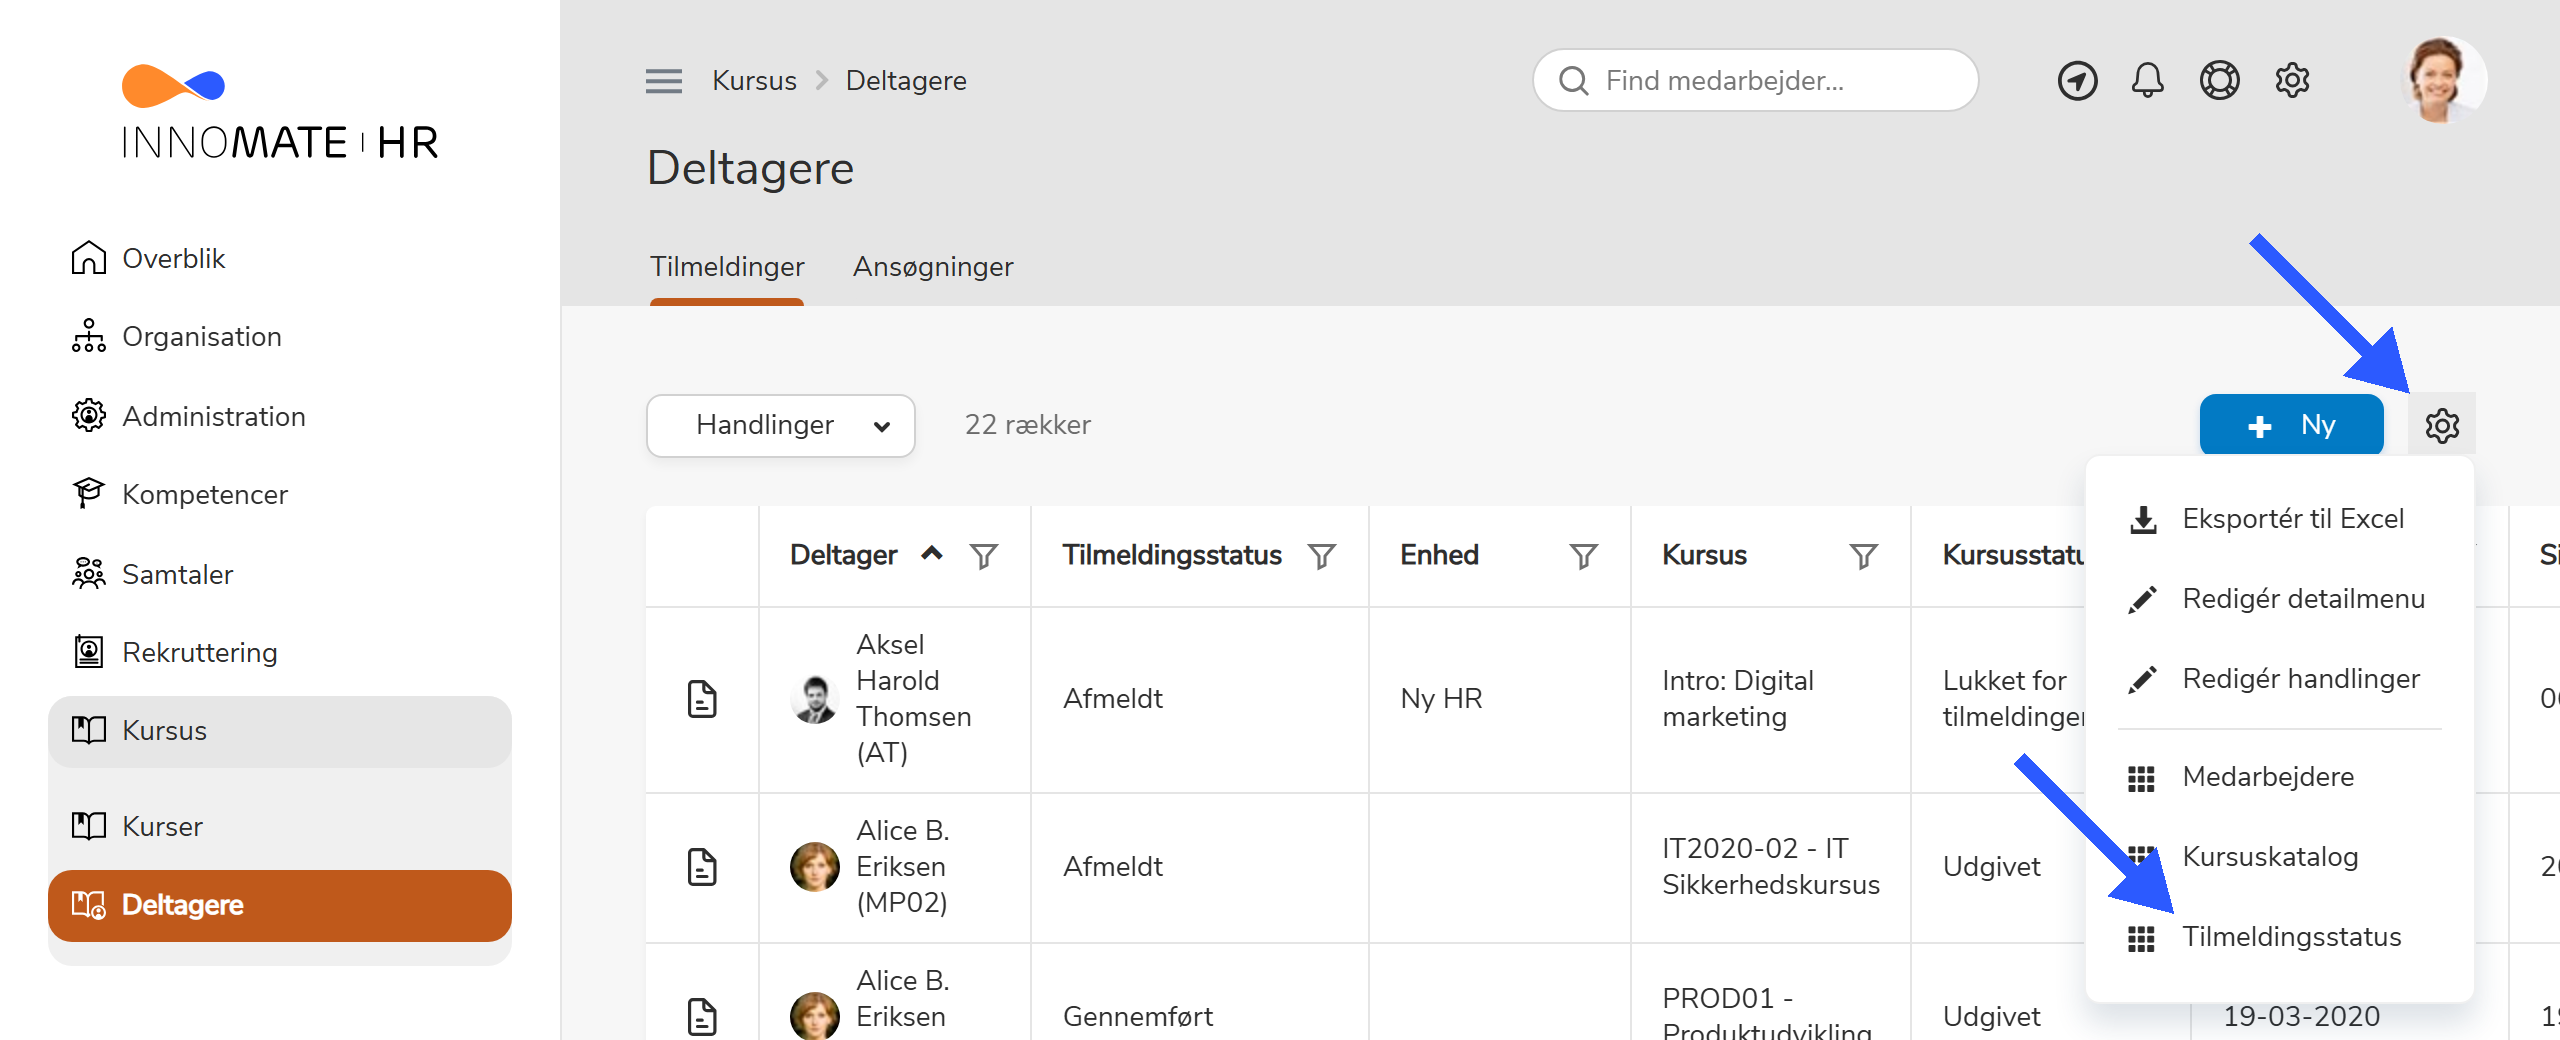Image resolution: width=2560 pixels, height=1040 pixels.
Task: Click Aksel Harold Thomsen's avatar
Action: (x=815, y=699)
